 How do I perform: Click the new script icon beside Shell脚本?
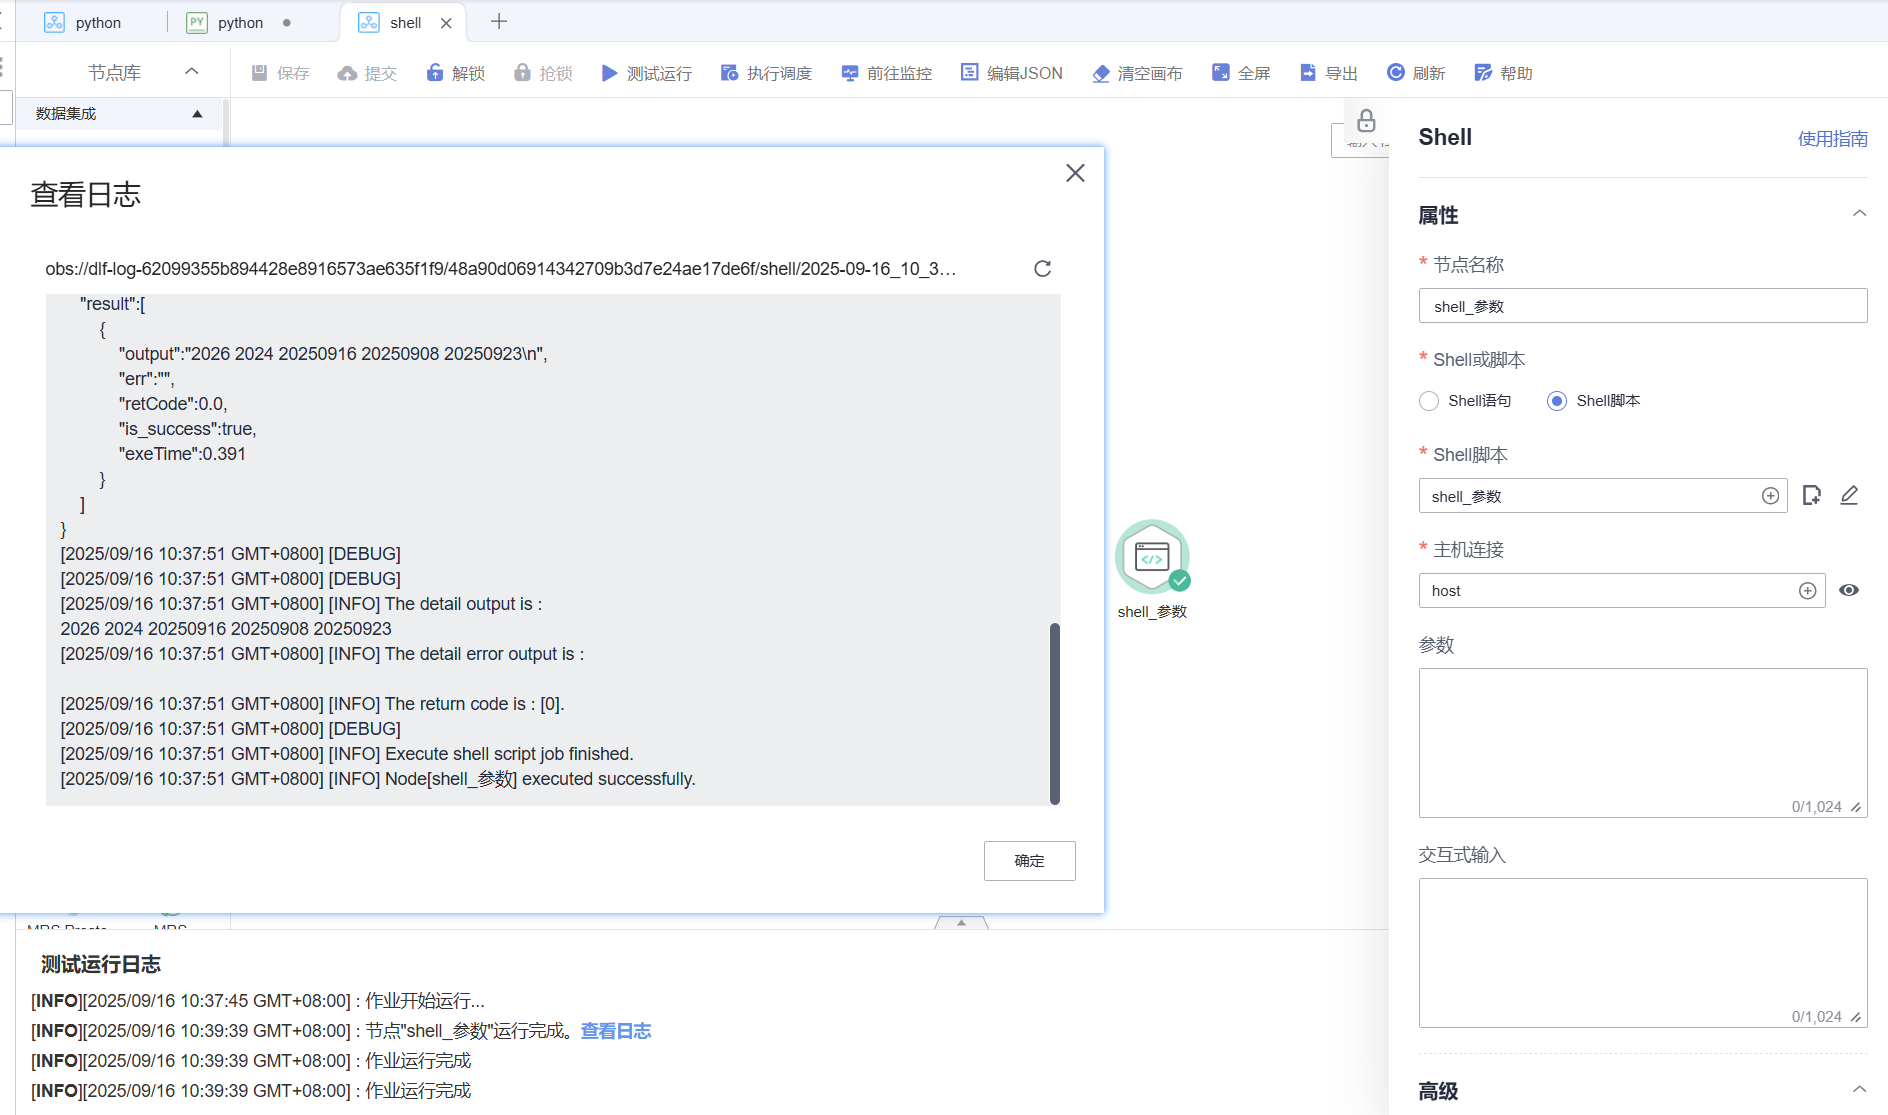coord(1811,496)
